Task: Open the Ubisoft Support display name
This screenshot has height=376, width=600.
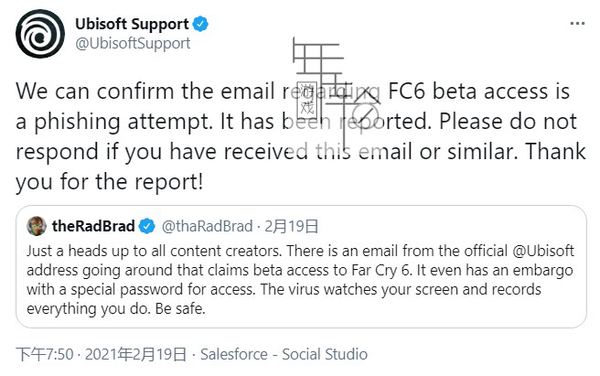Action: click(x=132, y=24)
